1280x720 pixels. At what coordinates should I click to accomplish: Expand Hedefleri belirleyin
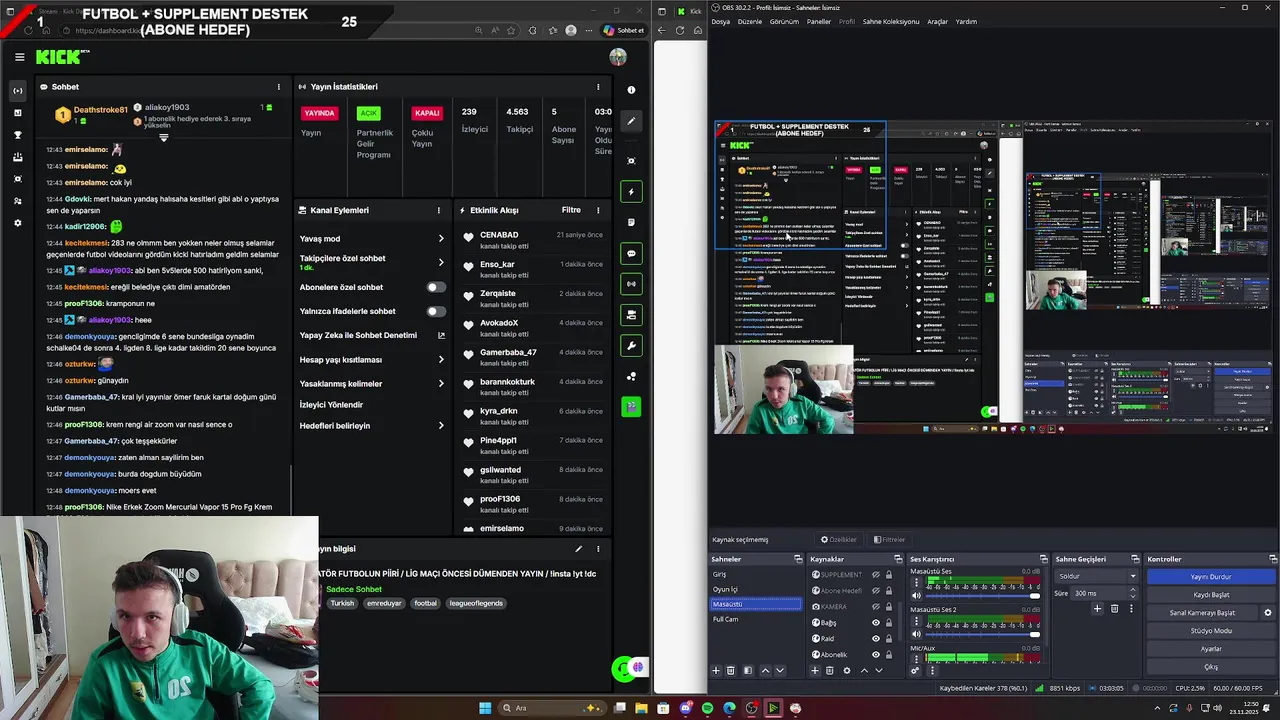tap(441, 426)
